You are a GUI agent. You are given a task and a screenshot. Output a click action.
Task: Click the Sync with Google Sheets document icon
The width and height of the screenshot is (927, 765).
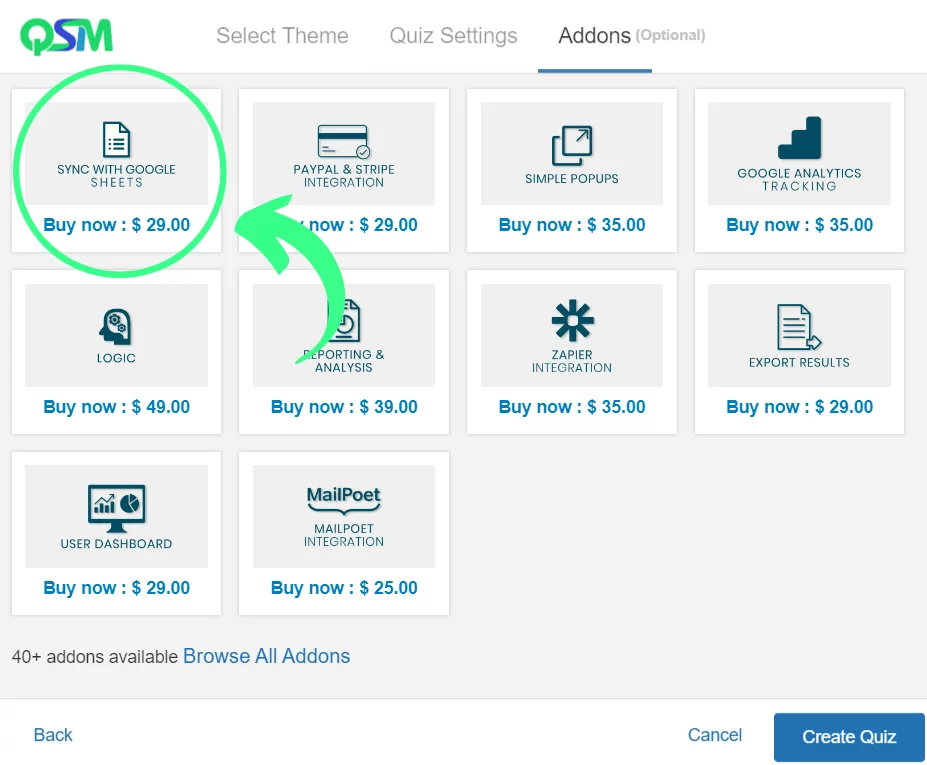pos(116,140)
